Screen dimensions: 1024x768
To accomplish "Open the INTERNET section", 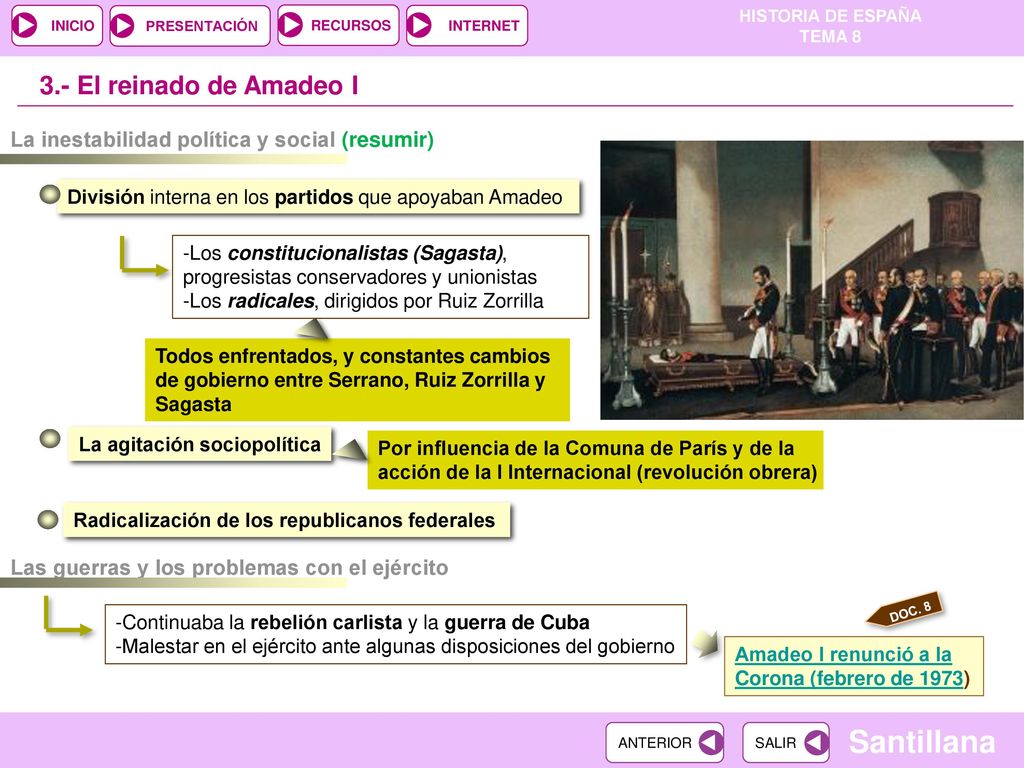I will tap(466, 25).
